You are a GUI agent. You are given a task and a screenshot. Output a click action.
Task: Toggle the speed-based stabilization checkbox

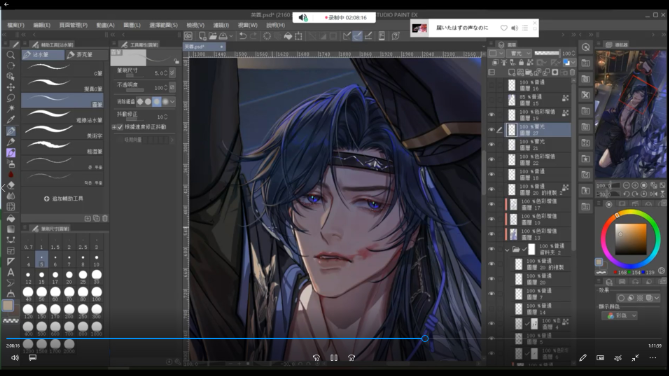pos(120,127)
